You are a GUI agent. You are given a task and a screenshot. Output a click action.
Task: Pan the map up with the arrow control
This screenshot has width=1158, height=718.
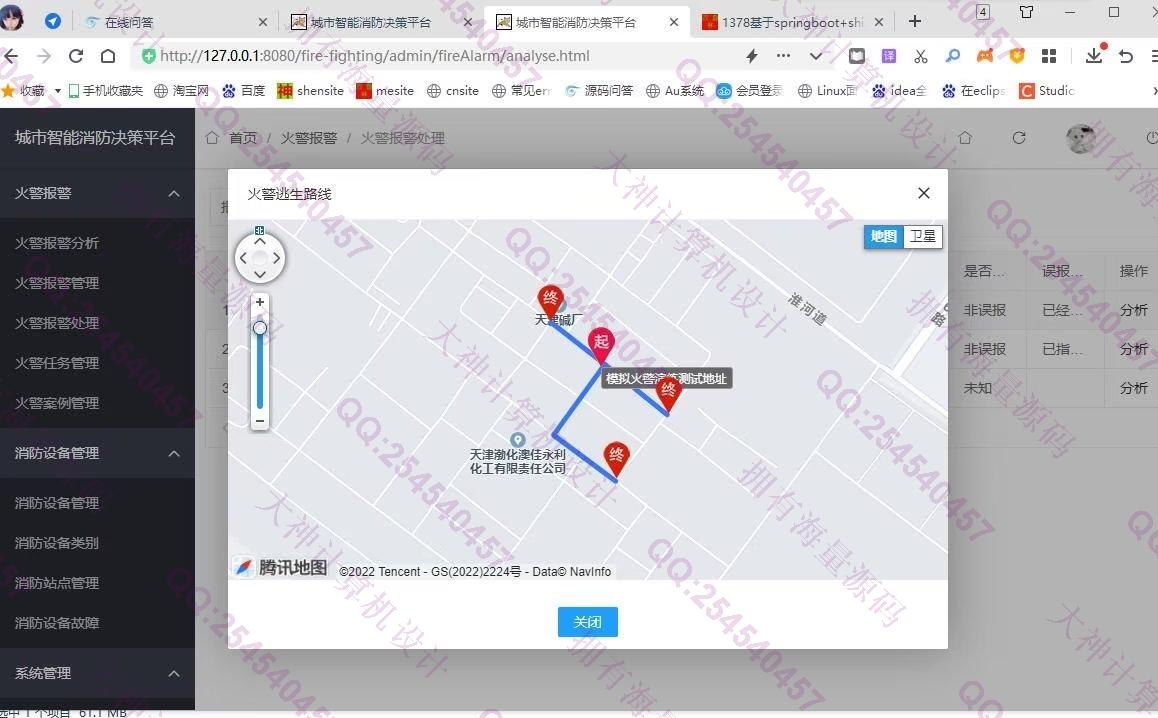tap(260, 242)
